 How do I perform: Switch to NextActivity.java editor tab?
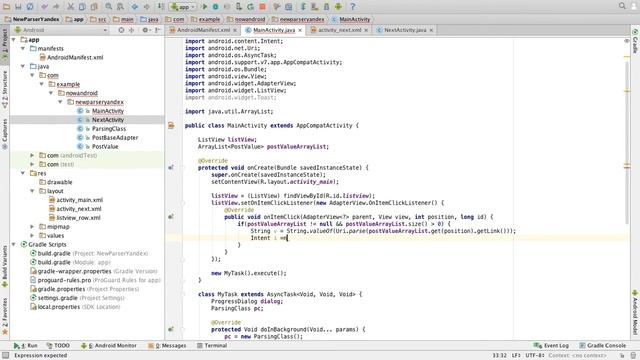click(404, 30)
